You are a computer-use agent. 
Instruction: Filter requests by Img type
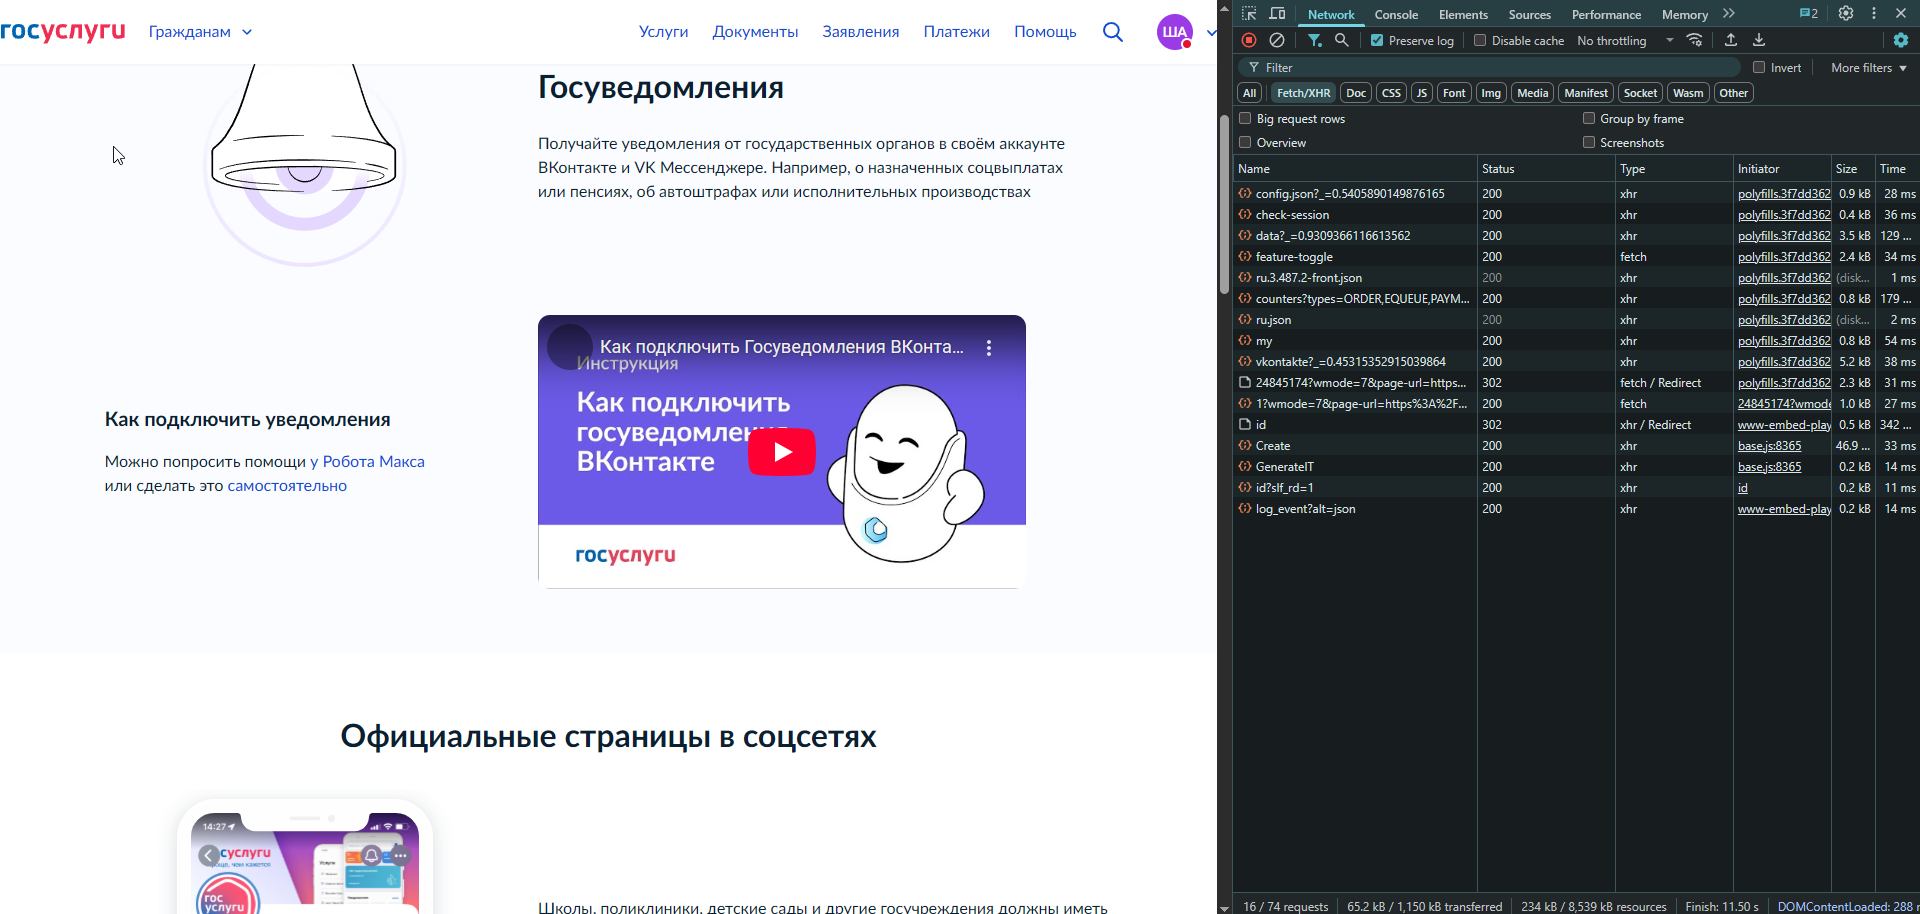click(1490, 93)
